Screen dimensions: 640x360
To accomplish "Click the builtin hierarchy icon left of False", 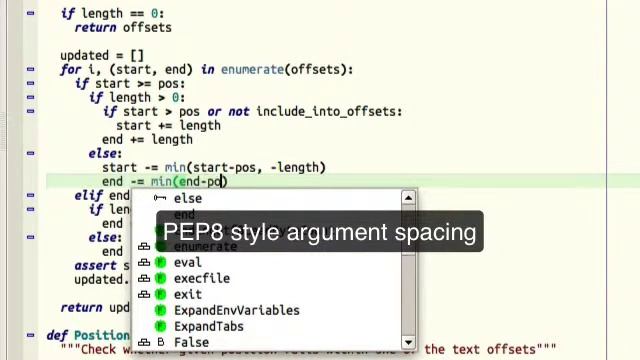I will [x=144, y=342].
